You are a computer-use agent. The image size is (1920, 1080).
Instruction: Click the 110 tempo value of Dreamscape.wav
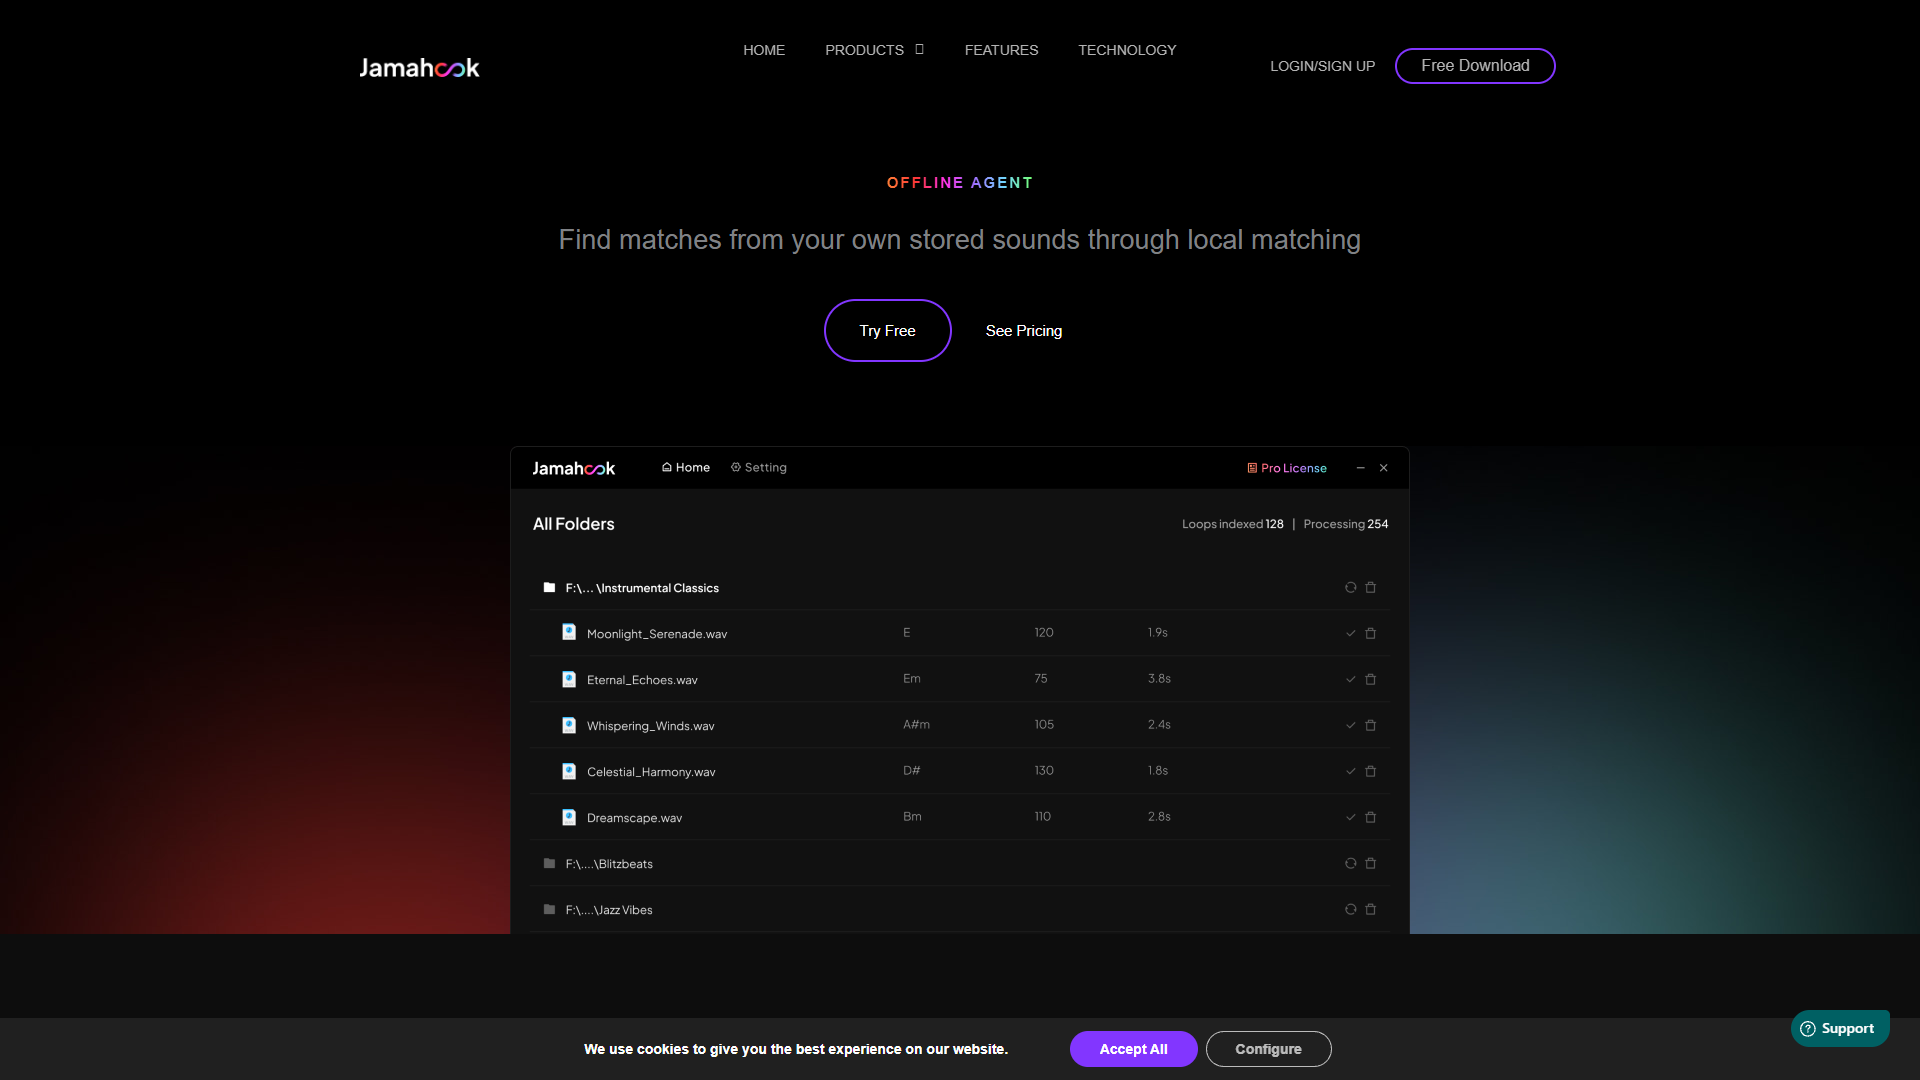(x=1042, y=817)
